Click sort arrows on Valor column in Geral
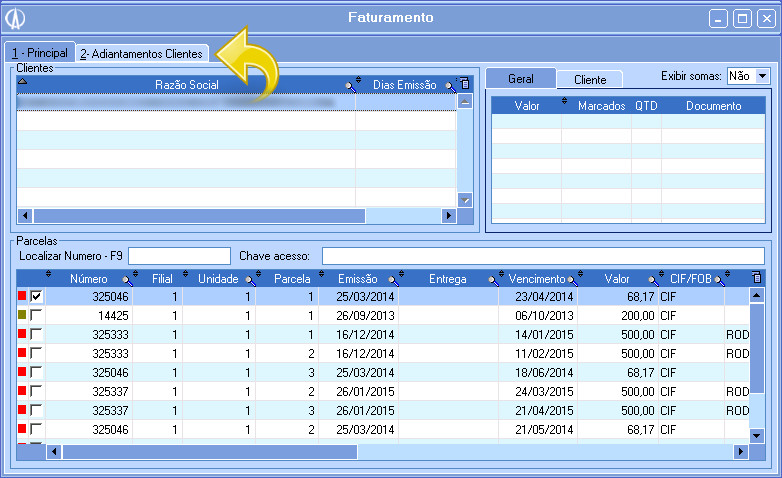782x478 pixels. coord(564,102)
